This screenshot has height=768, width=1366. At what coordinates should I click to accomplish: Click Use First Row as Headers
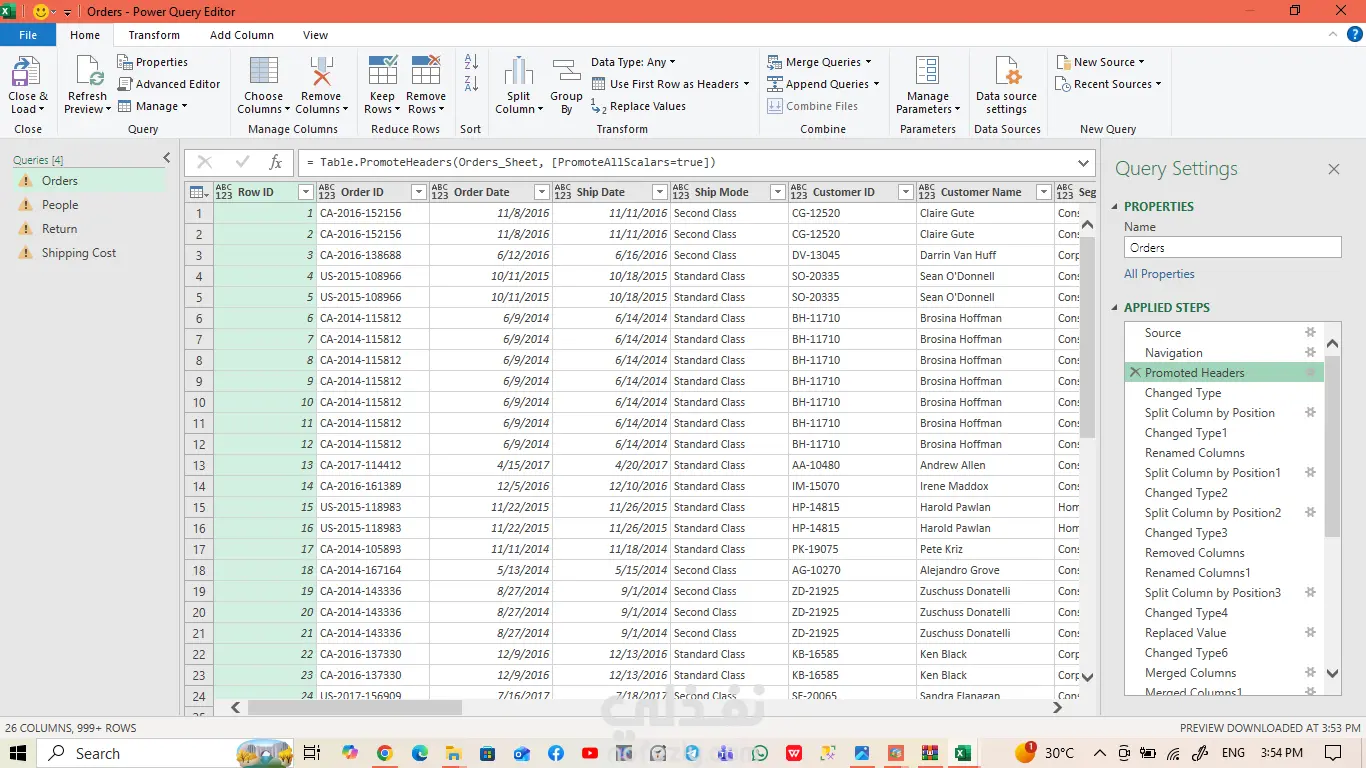pos(670,84)
